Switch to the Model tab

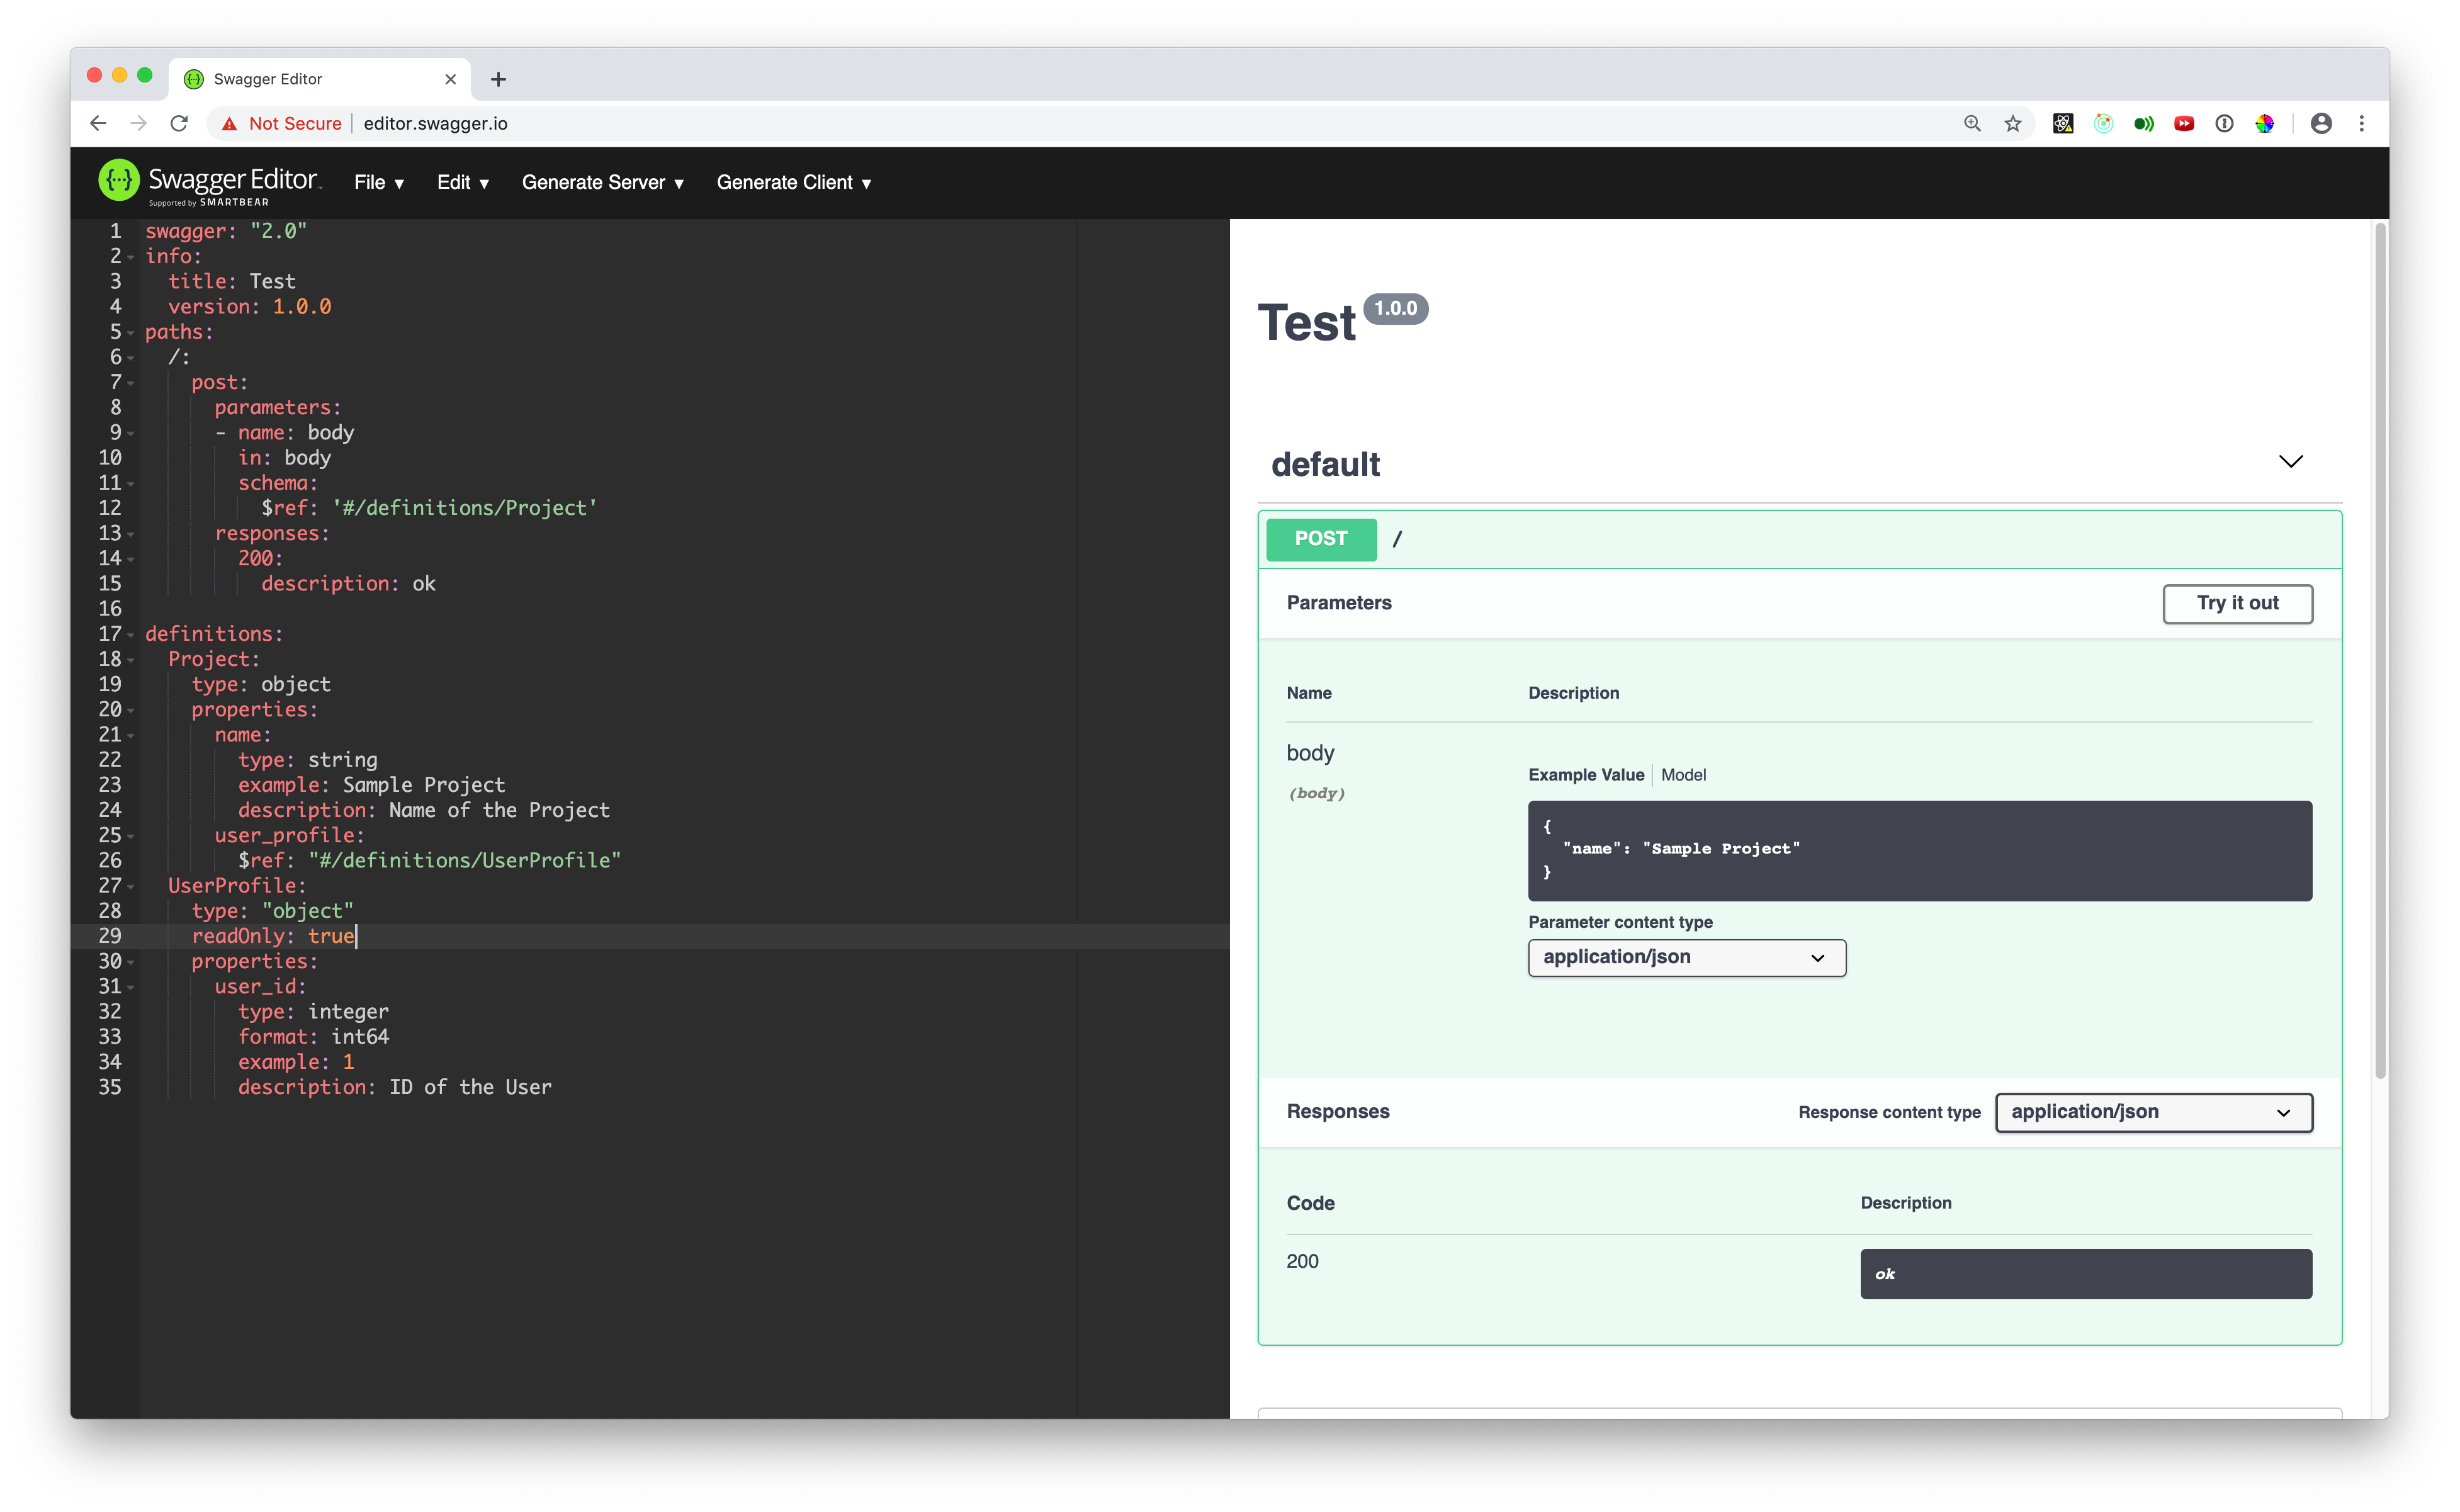1683,775
